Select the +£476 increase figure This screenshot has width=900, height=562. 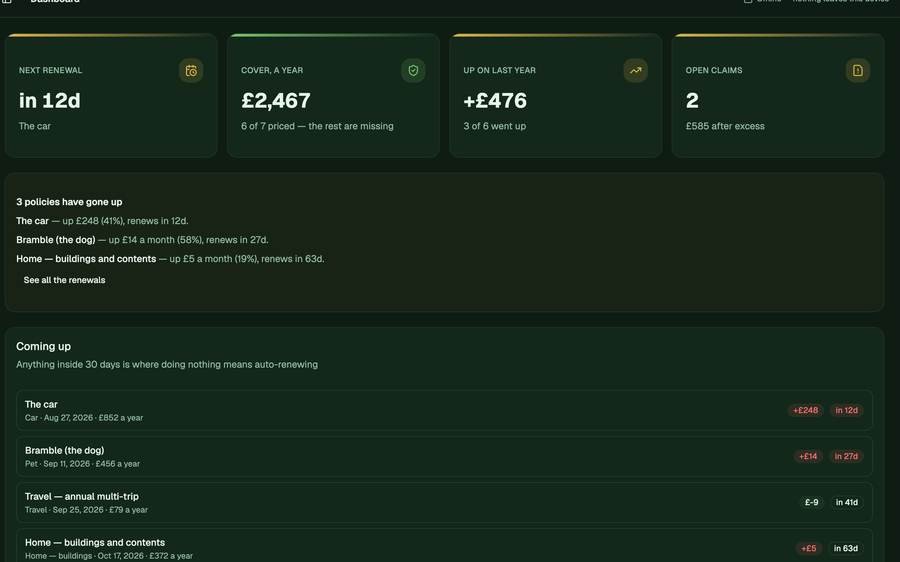pyautogui.click(x=495, y=100)
